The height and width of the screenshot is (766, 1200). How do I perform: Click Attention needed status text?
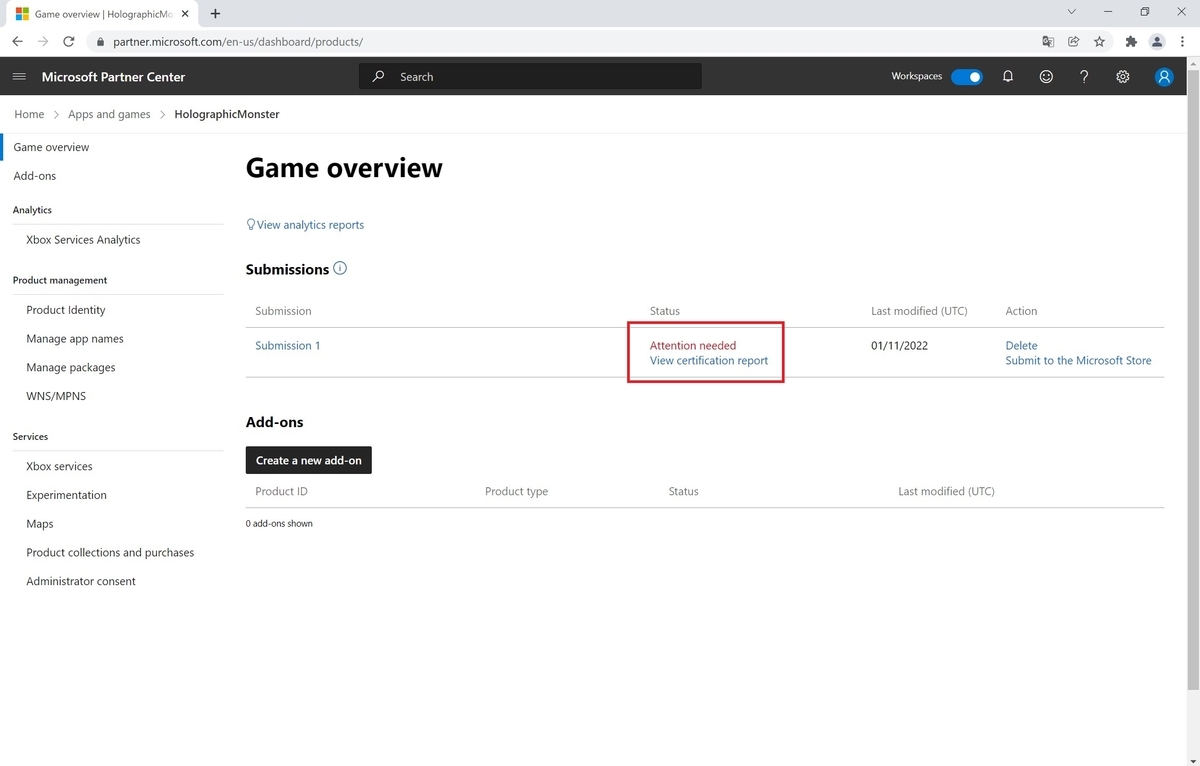[x=693, y=346]
